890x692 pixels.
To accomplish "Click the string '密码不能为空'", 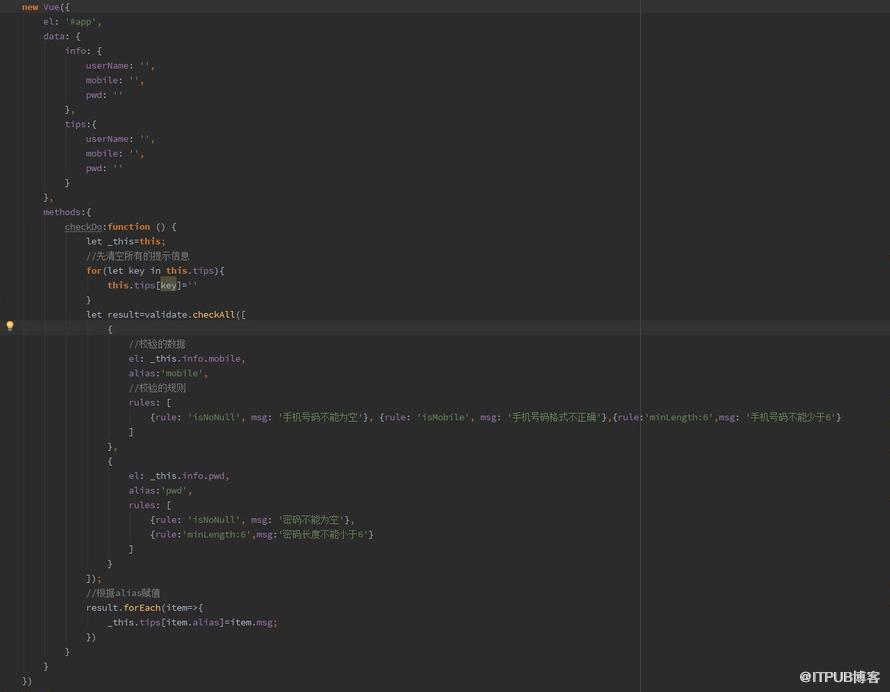I will point(311,520).
